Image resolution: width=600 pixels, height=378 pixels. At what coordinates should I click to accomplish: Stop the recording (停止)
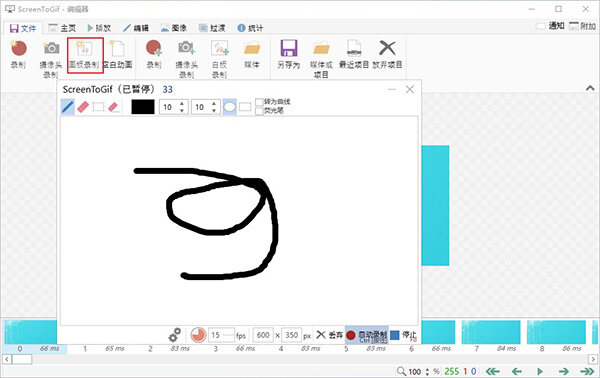click(404, 336)
